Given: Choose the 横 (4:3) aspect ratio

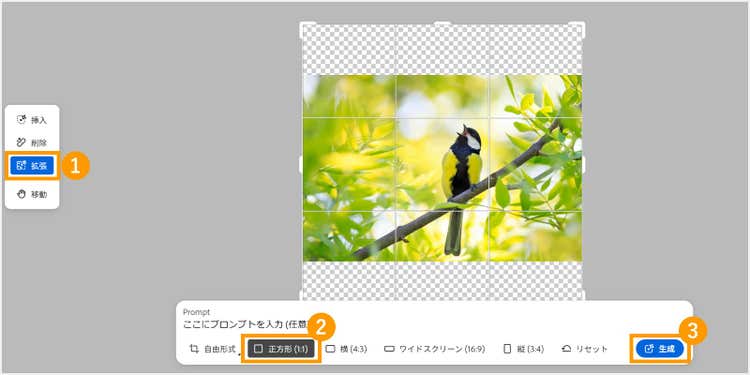Looking at the screenshot, I should (x=346, y=349).
